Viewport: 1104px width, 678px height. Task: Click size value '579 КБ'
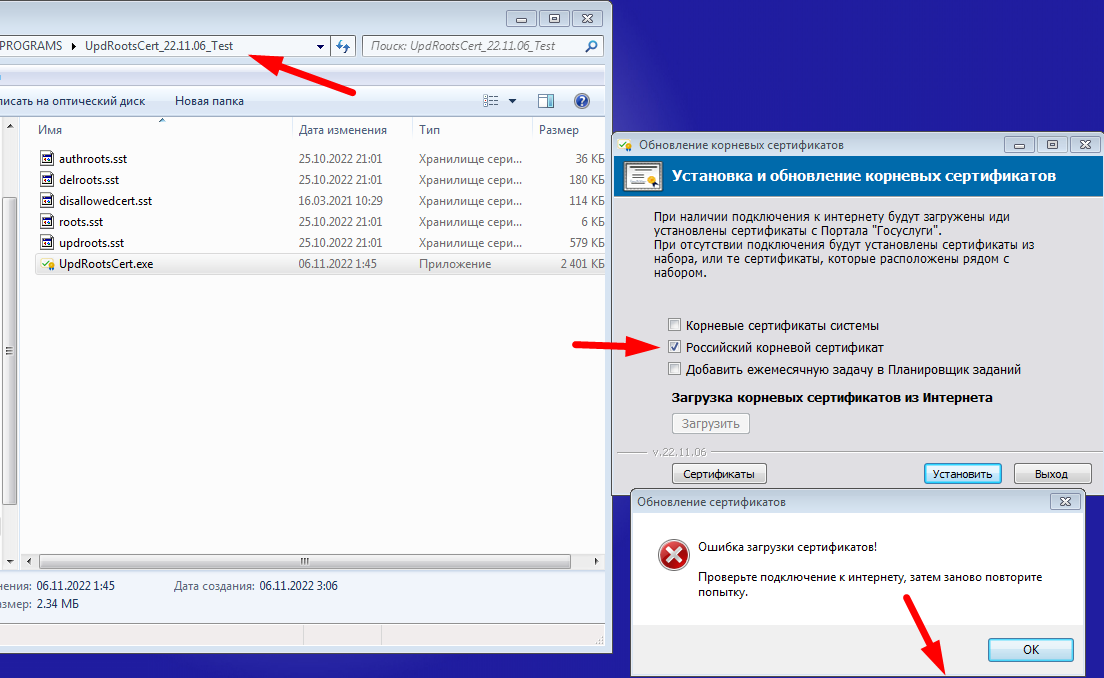[586, 243]
